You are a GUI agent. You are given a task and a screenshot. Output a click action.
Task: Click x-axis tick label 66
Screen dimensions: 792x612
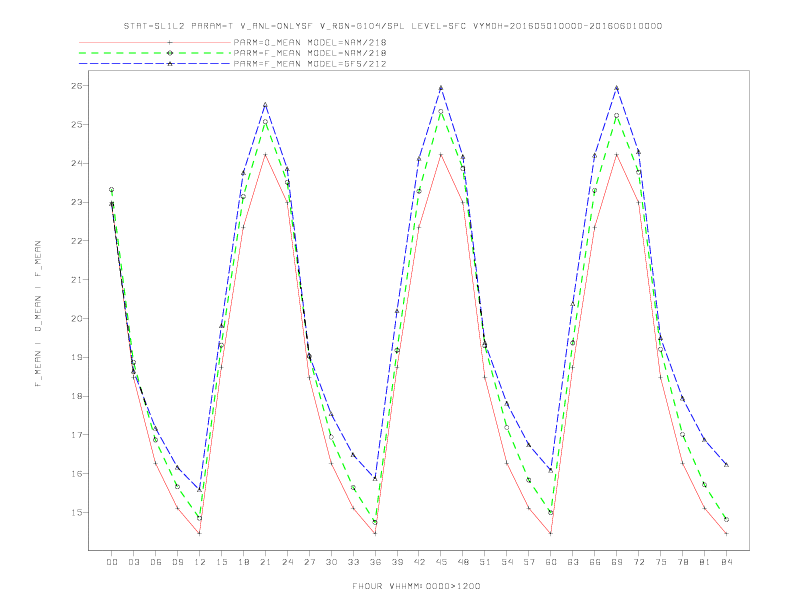[x=595, y=562]
